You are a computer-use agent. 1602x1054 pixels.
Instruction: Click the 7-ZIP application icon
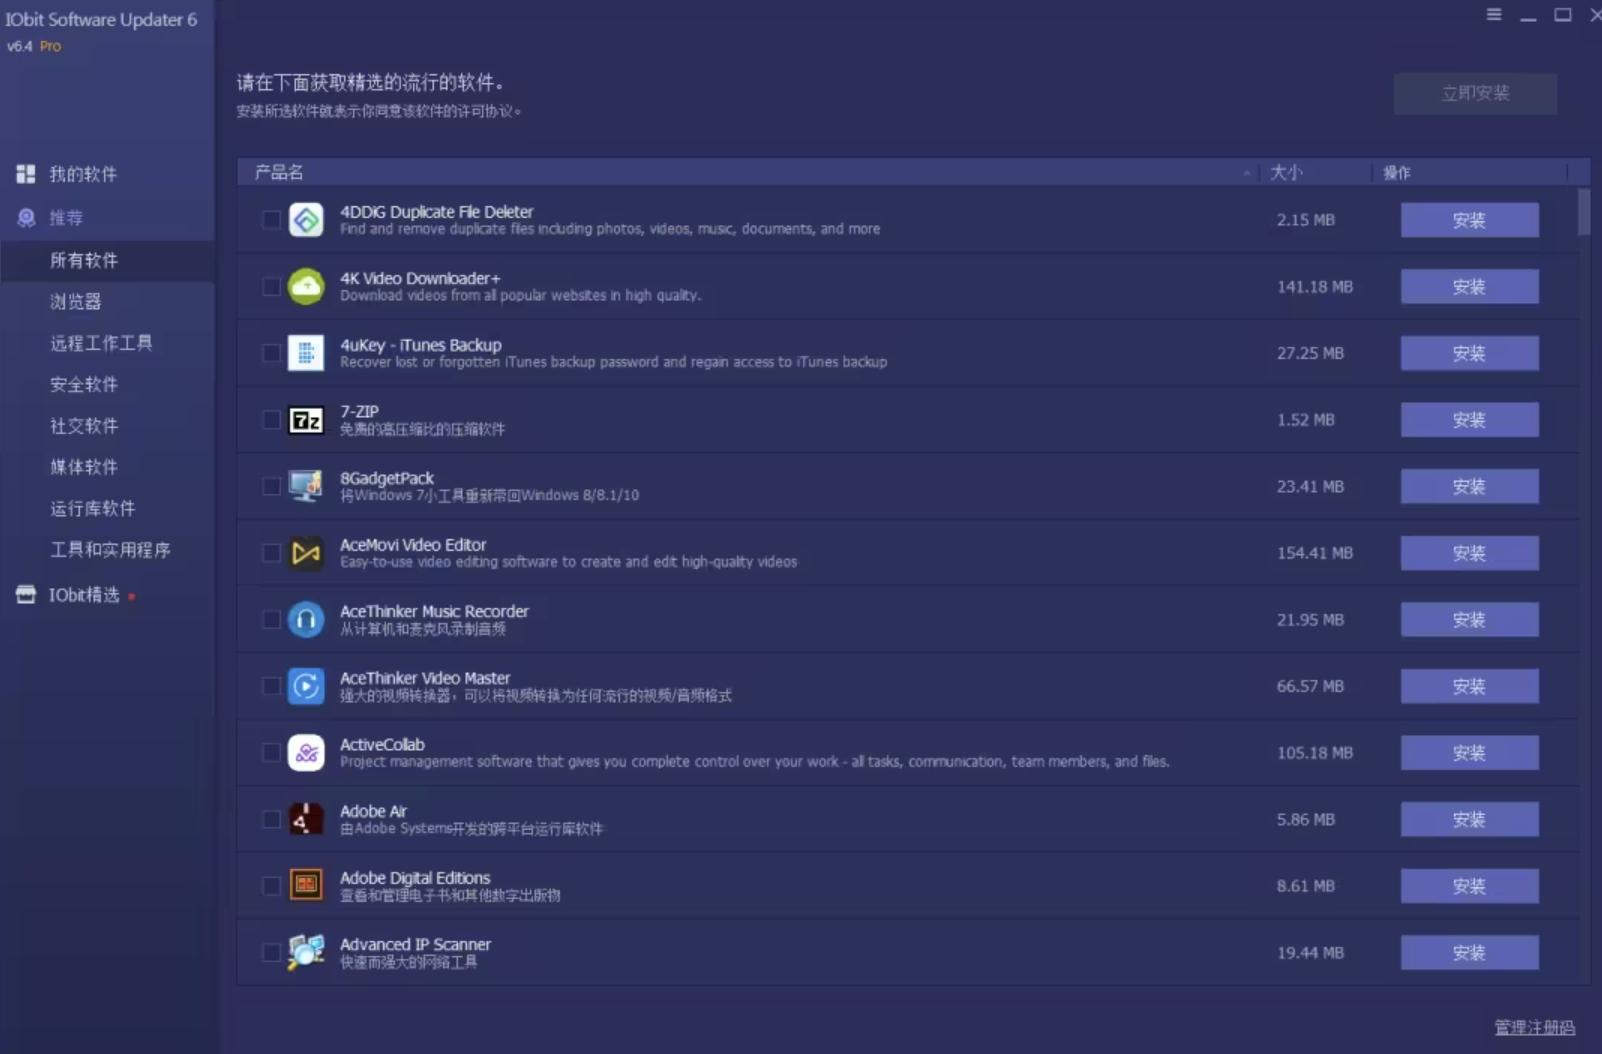pyautogui.click(x=306, y=420)
